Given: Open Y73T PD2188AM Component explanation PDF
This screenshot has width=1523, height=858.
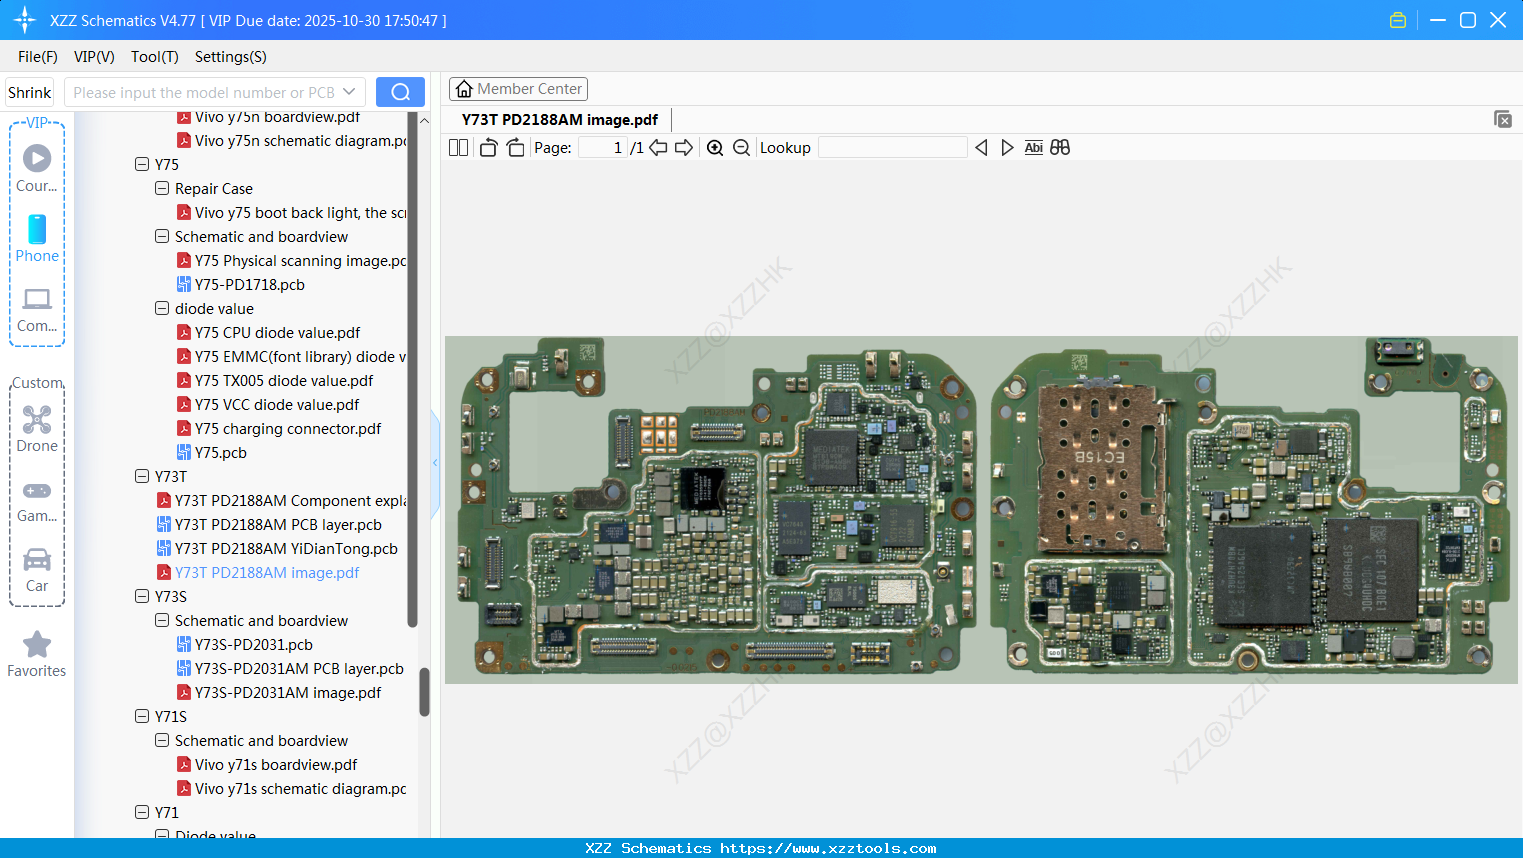Looking at the screenshot, I should coord(281,501).
